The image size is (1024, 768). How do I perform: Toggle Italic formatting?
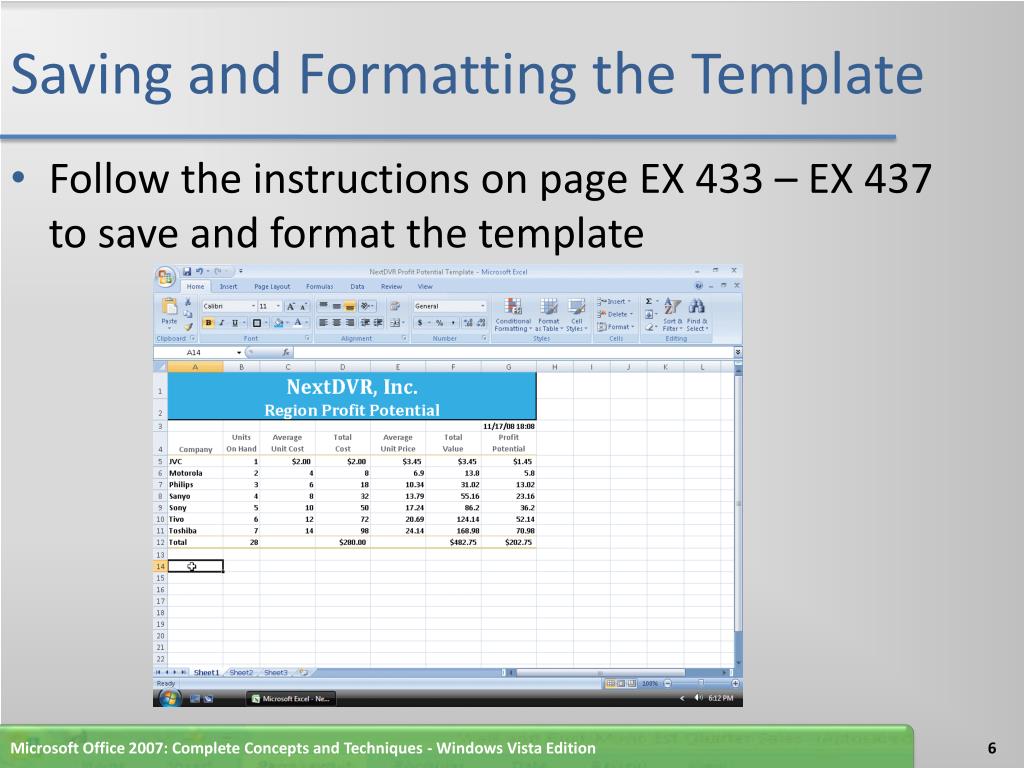pos(221,323)
